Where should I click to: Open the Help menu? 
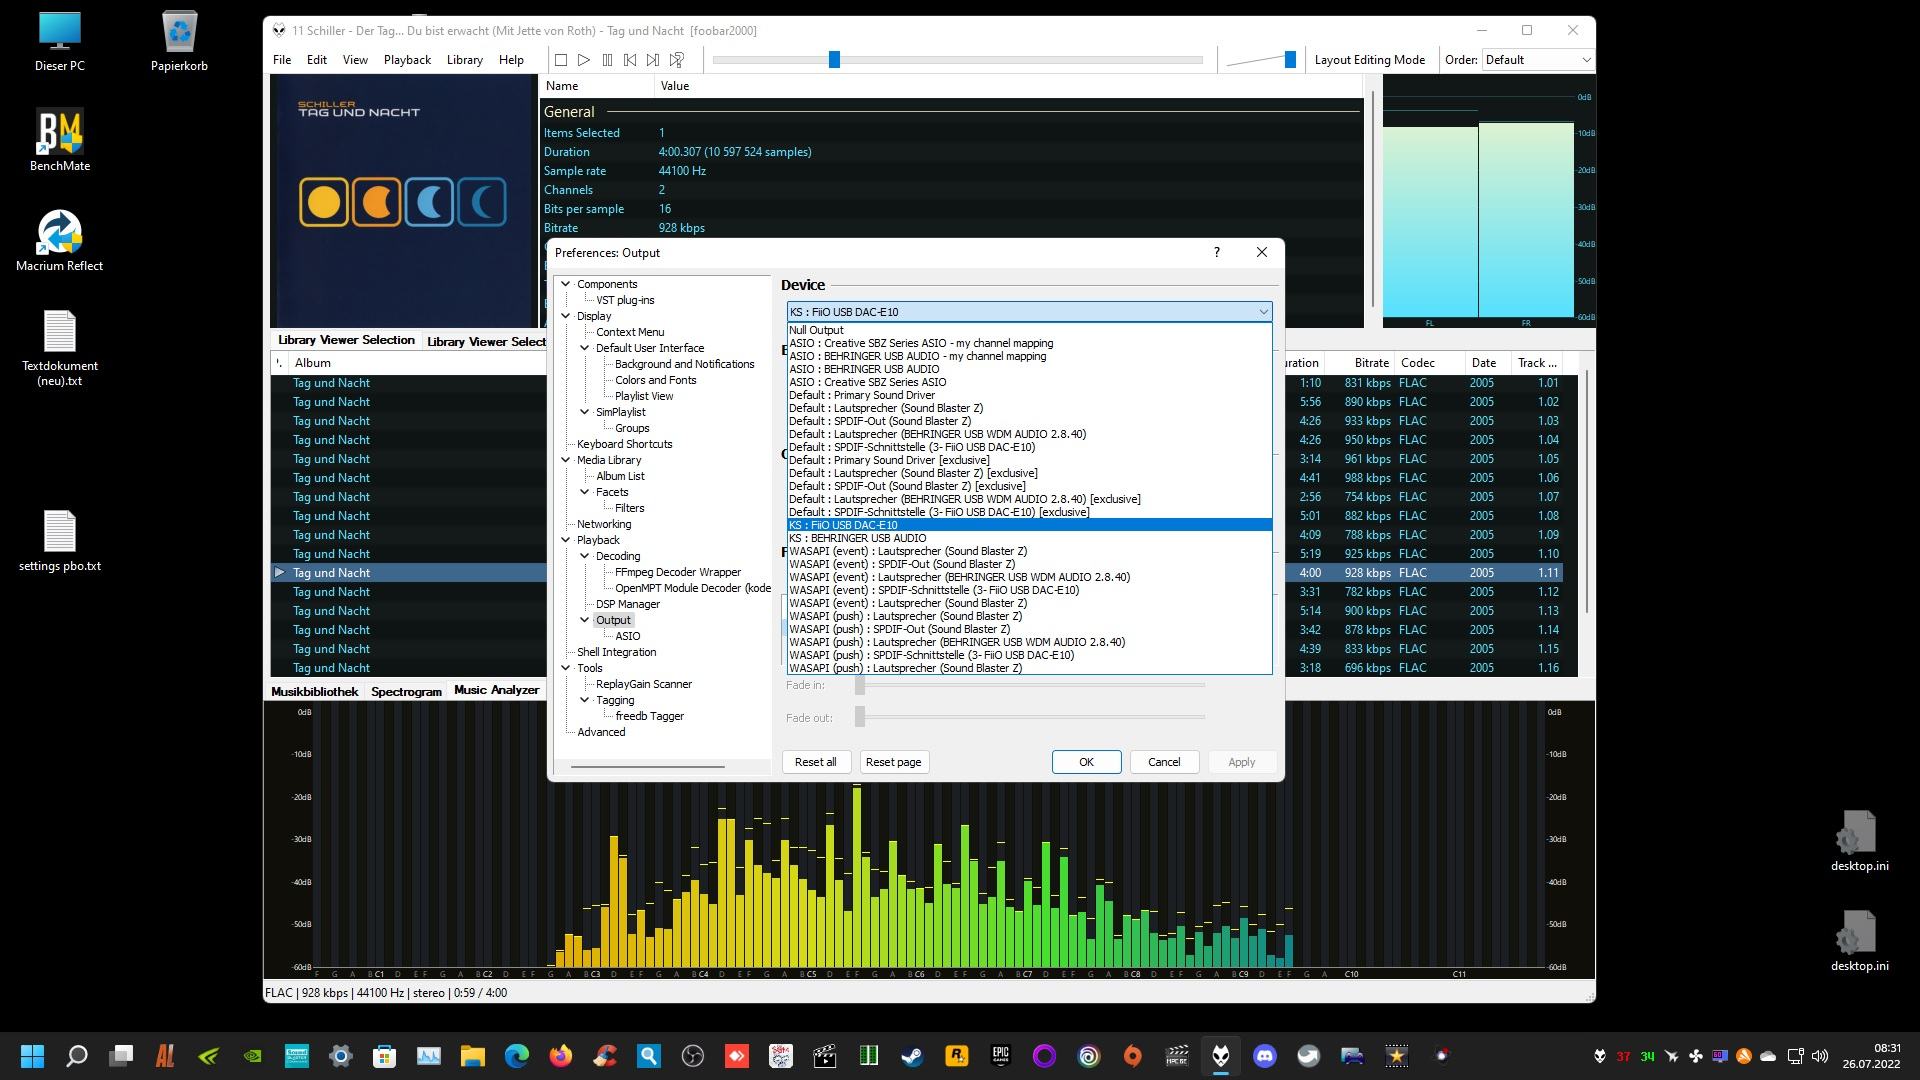tap(511, 60)
